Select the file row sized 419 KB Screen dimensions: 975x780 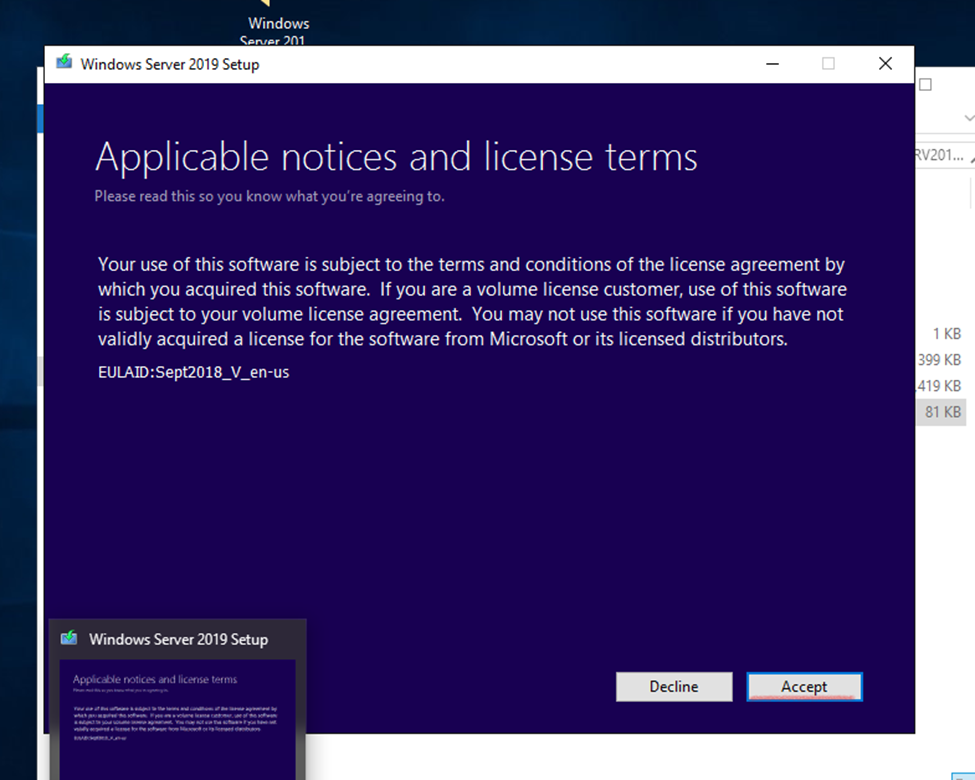940,386
